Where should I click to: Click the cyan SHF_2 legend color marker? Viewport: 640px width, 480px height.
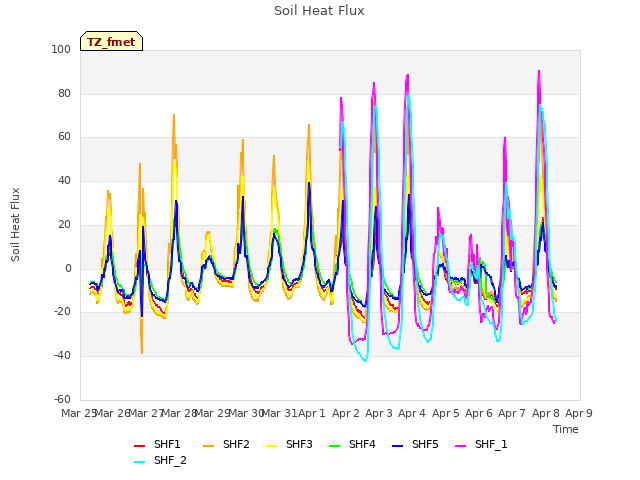[140, 462]
